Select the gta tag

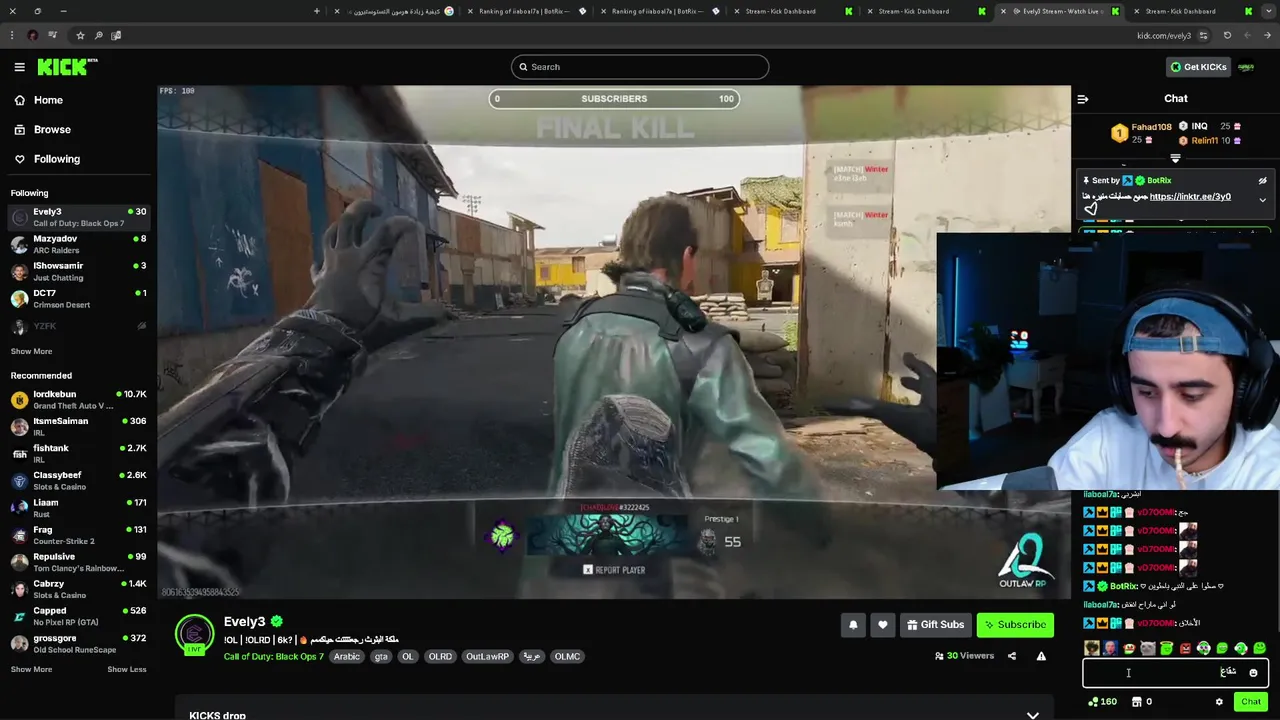pyautogui.click(x=381, y=657)
